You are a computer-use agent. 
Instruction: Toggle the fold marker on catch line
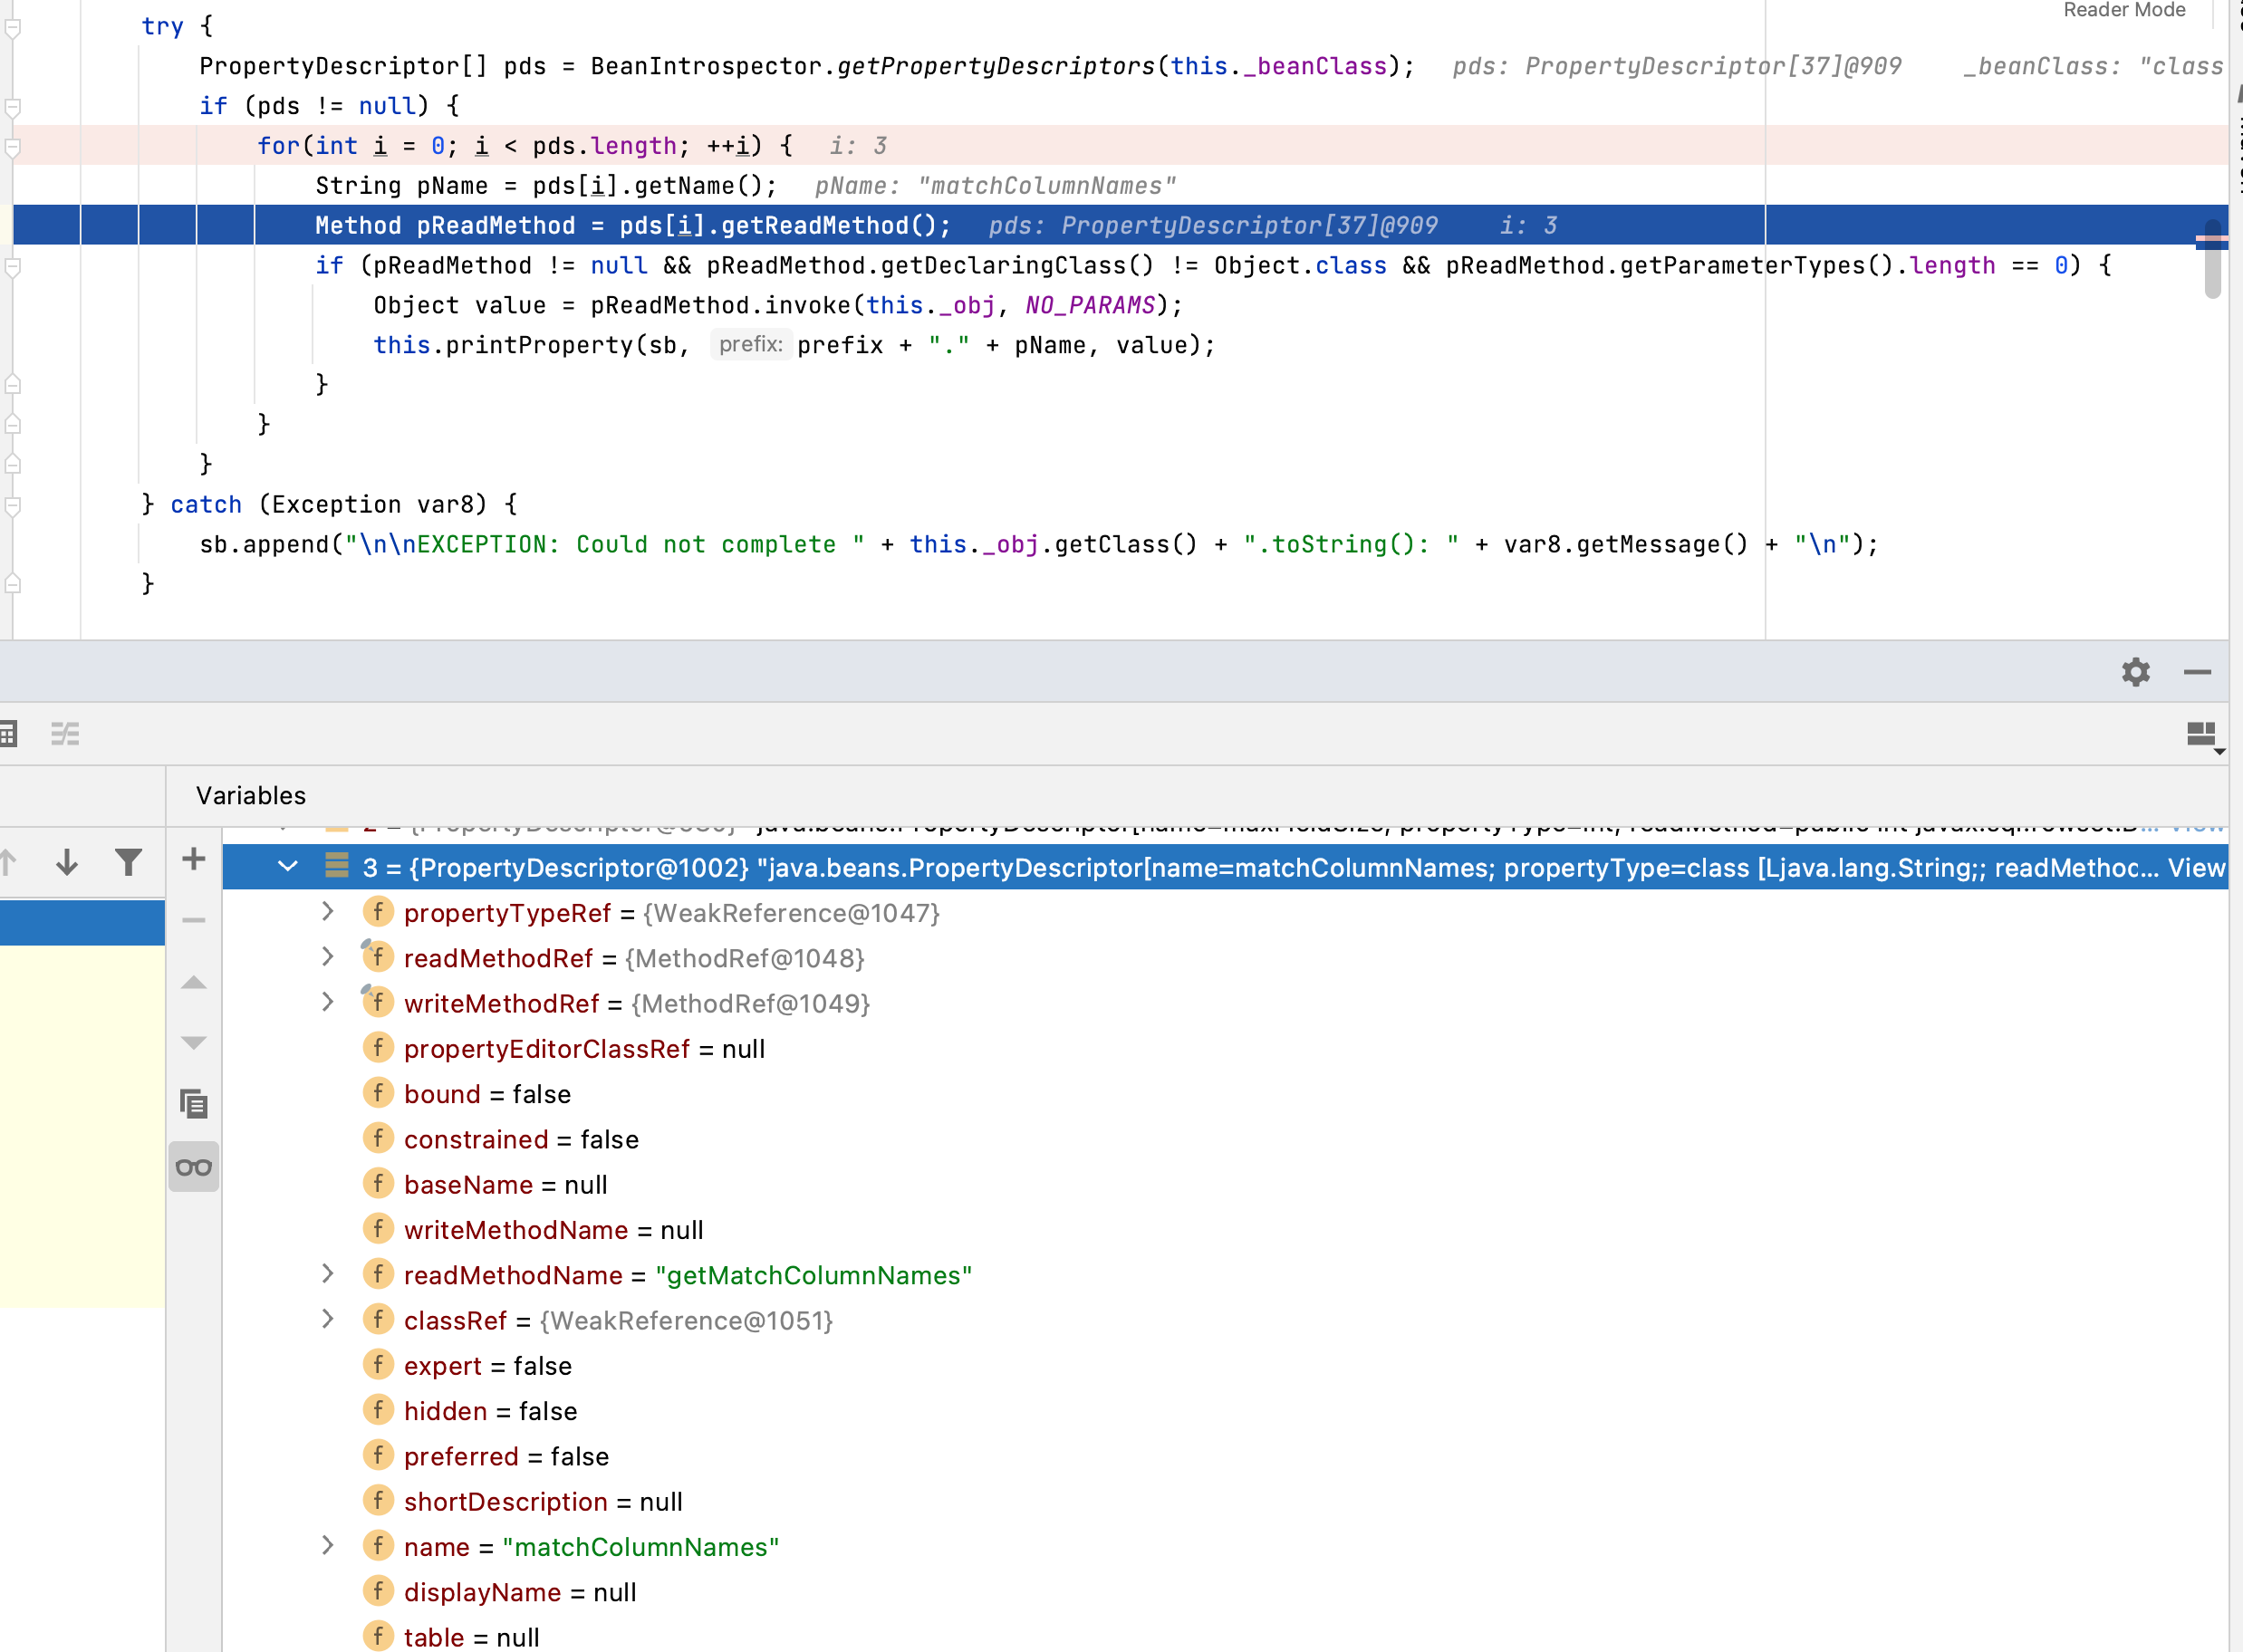13,505
